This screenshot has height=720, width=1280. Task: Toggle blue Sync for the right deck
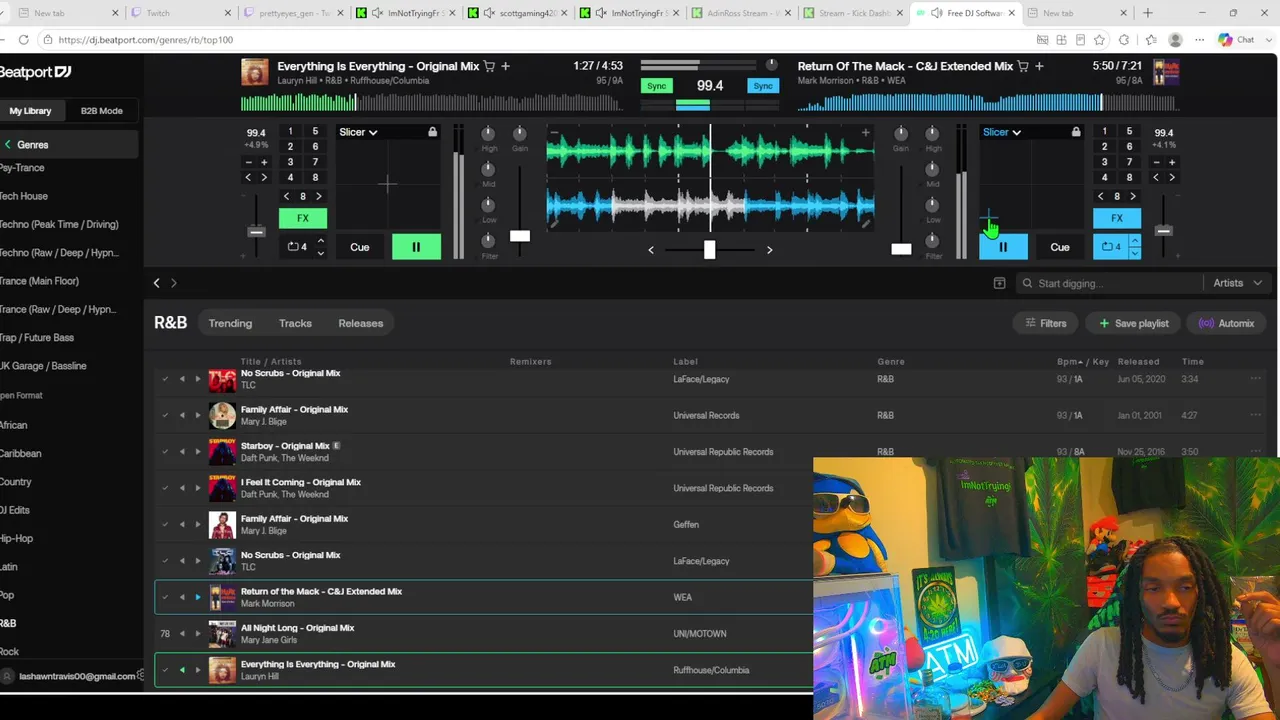coord(763,86)
